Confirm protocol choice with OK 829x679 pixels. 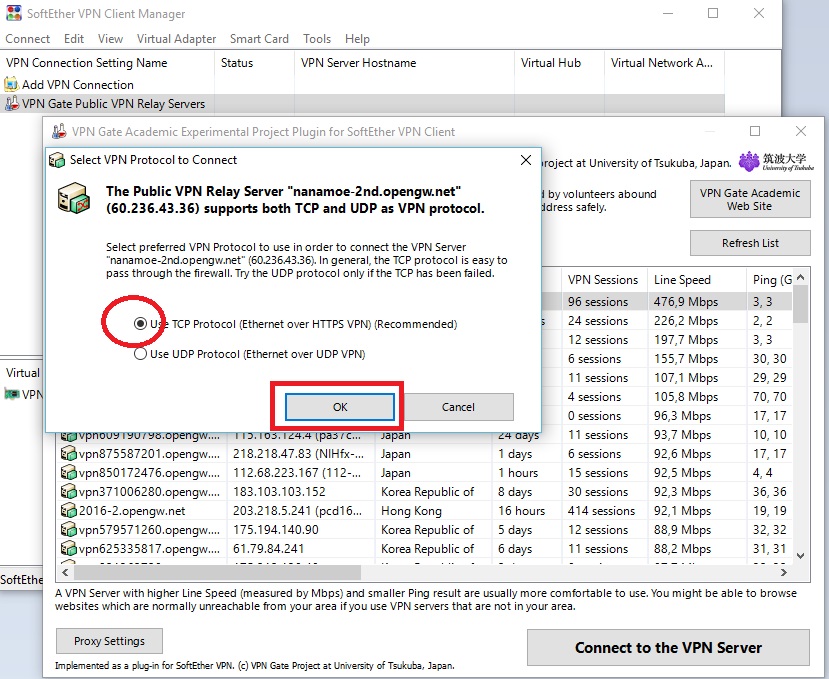coord(338,408)
